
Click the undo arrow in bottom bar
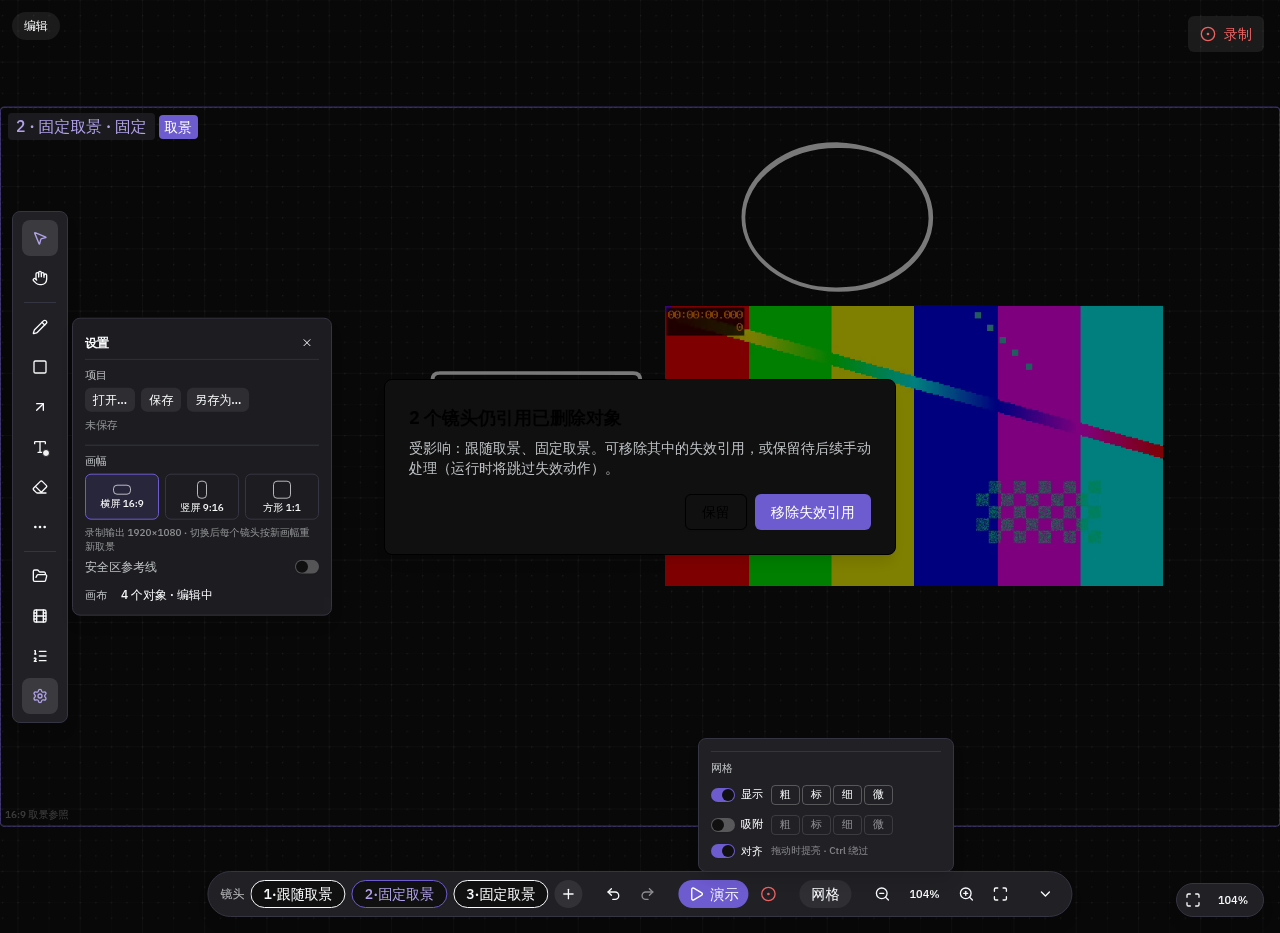[x=613, y=894]
